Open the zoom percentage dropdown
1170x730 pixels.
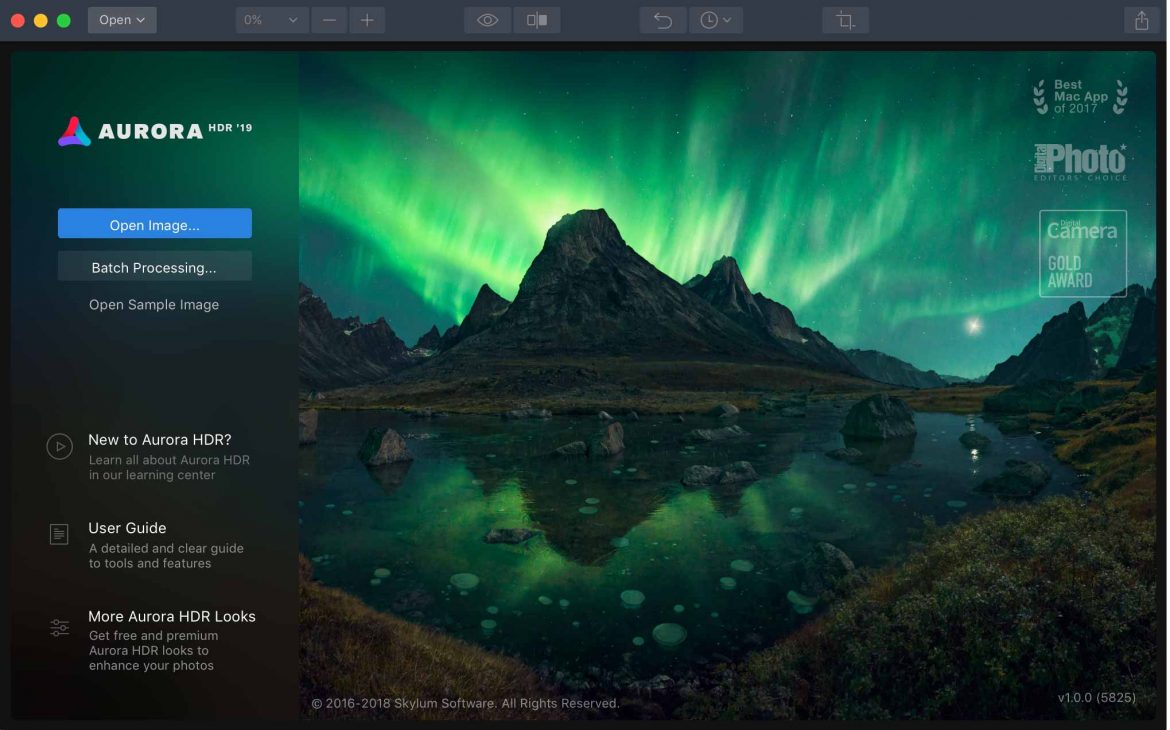click(272, 20)
